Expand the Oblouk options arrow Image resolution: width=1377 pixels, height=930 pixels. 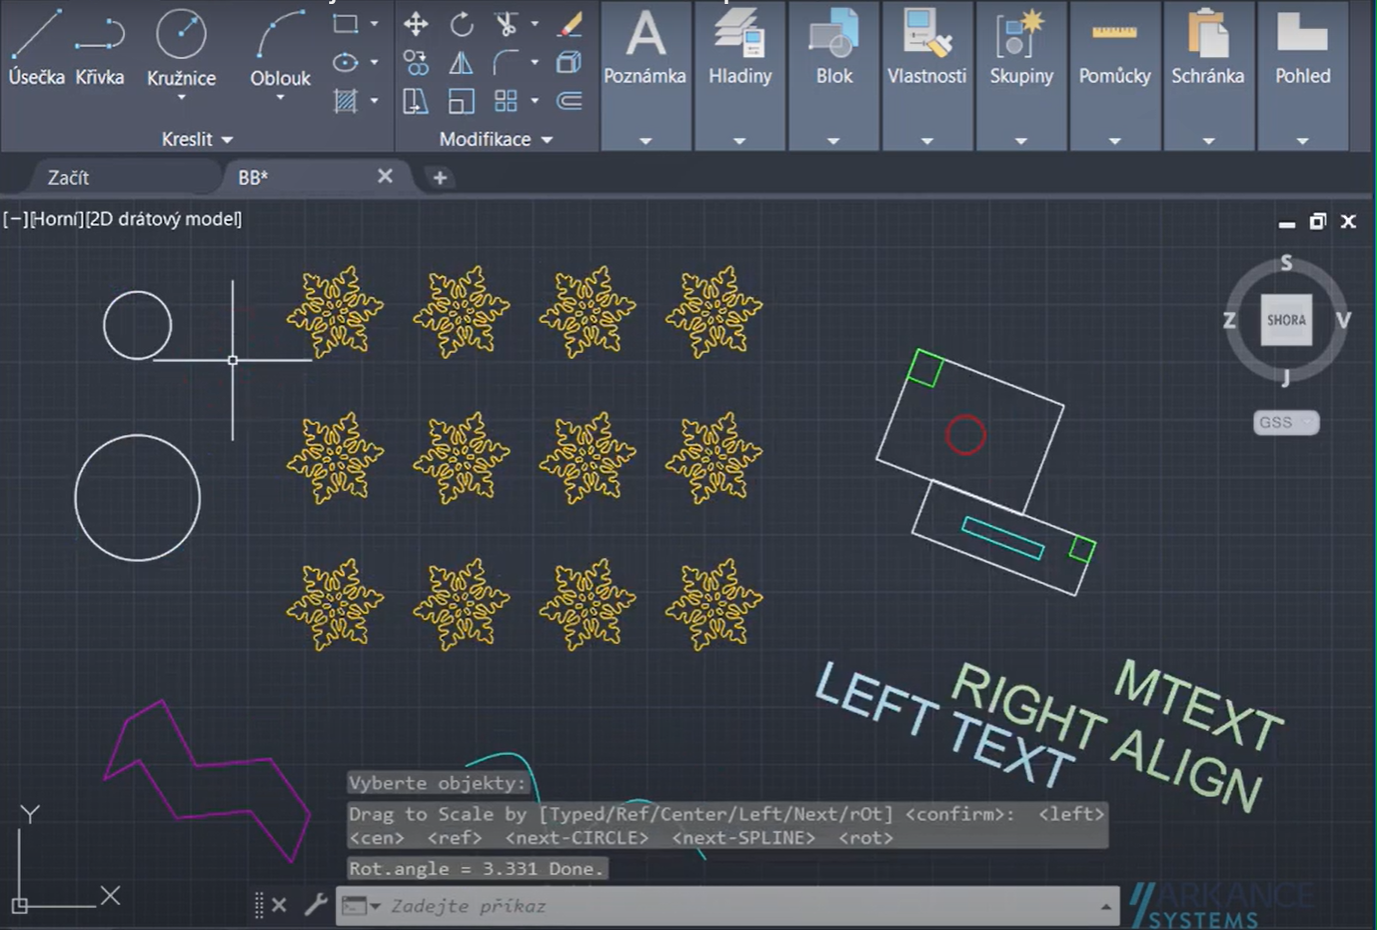[x=280, y=98]
